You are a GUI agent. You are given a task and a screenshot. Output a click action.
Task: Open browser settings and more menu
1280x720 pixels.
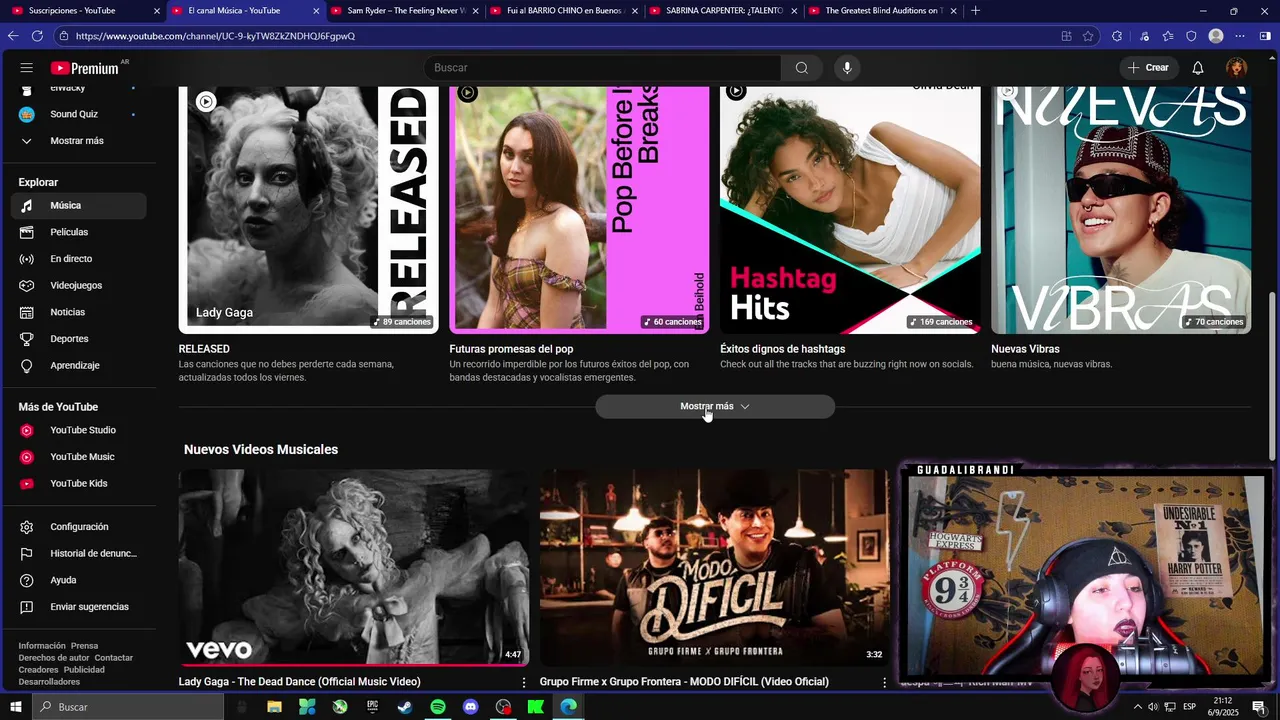pyautogui.click(x=1240, y=36)
